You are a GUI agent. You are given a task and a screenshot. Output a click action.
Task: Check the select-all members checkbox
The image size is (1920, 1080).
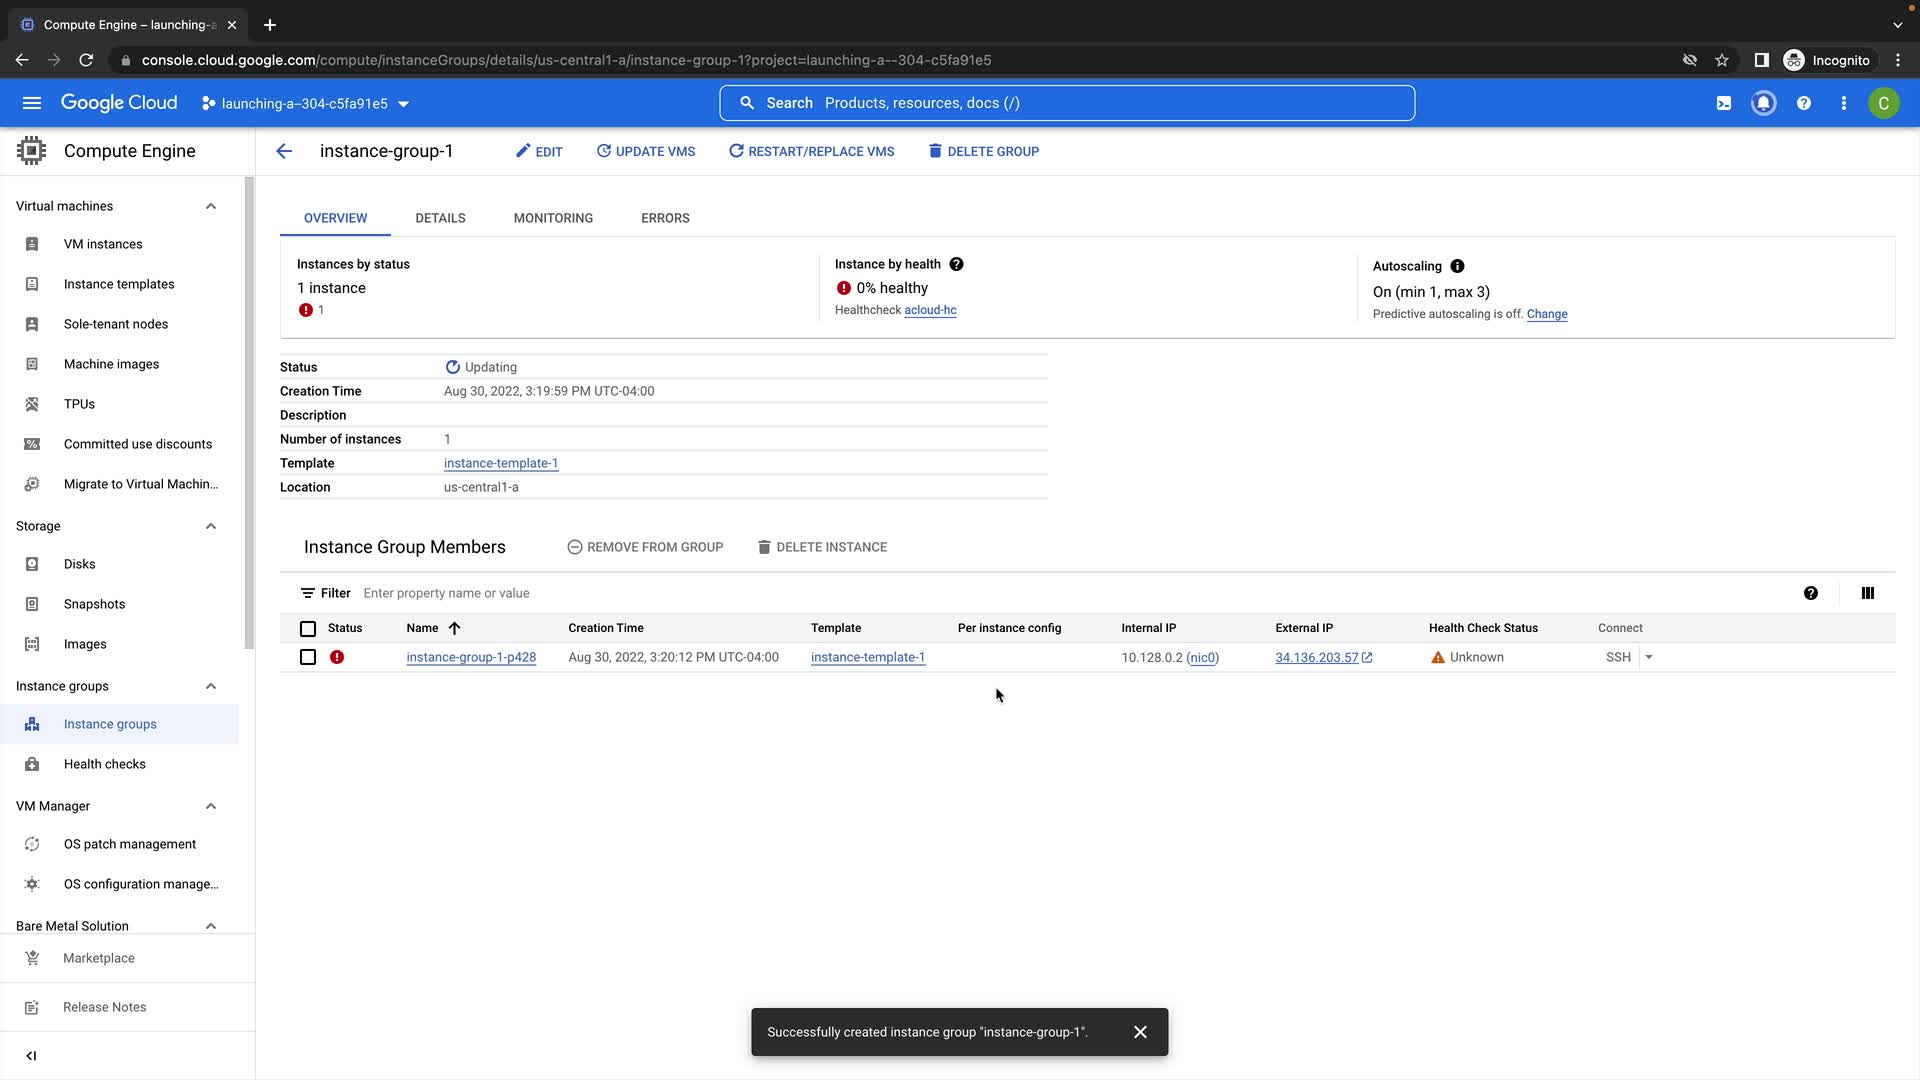click(x=308, y=629)
